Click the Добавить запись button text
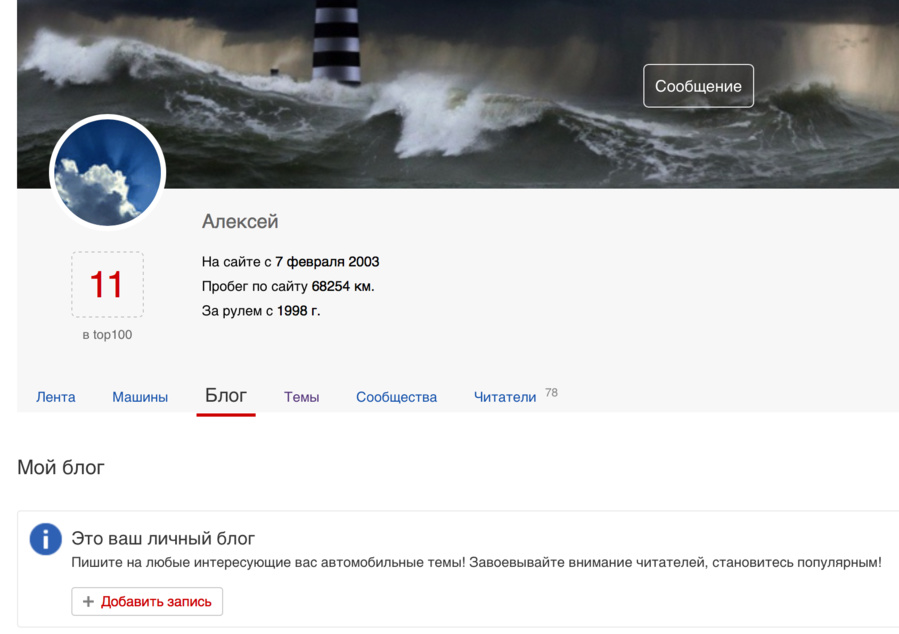 [x=156, y=601]
